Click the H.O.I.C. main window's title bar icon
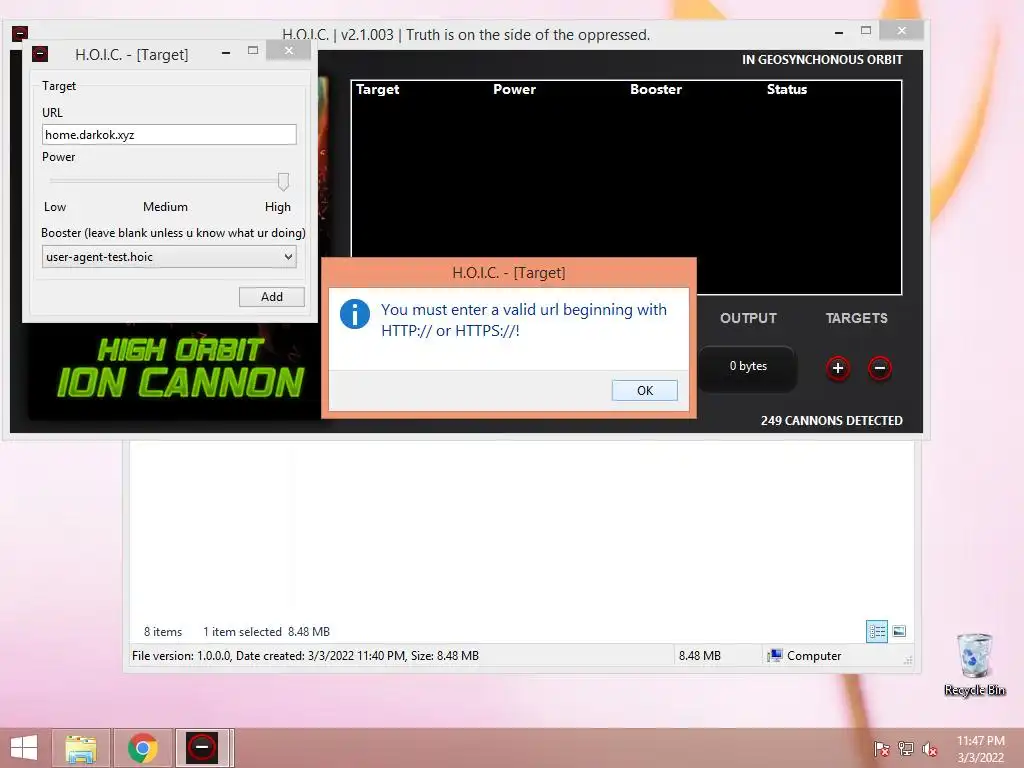The image size is (1024, 768). (20, 33)
